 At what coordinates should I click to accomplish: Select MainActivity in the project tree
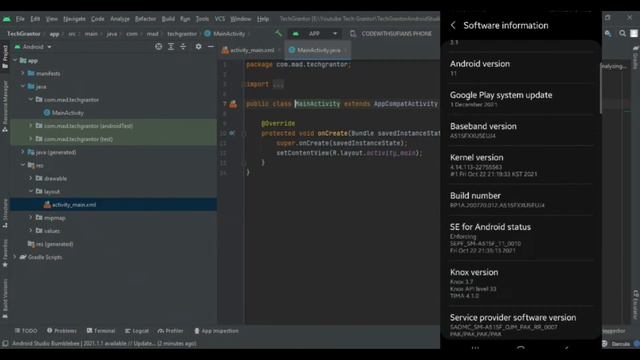(x=63, y=113)
